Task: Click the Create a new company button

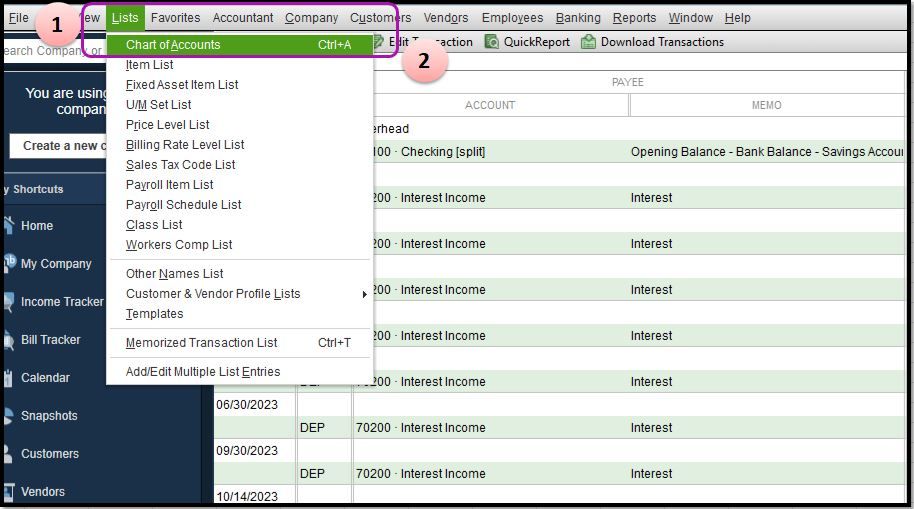Action: click(x=58, y=146)
